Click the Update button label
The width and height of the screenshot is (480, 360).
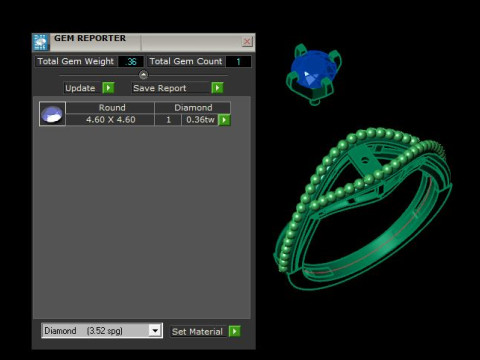click(80, 88)
